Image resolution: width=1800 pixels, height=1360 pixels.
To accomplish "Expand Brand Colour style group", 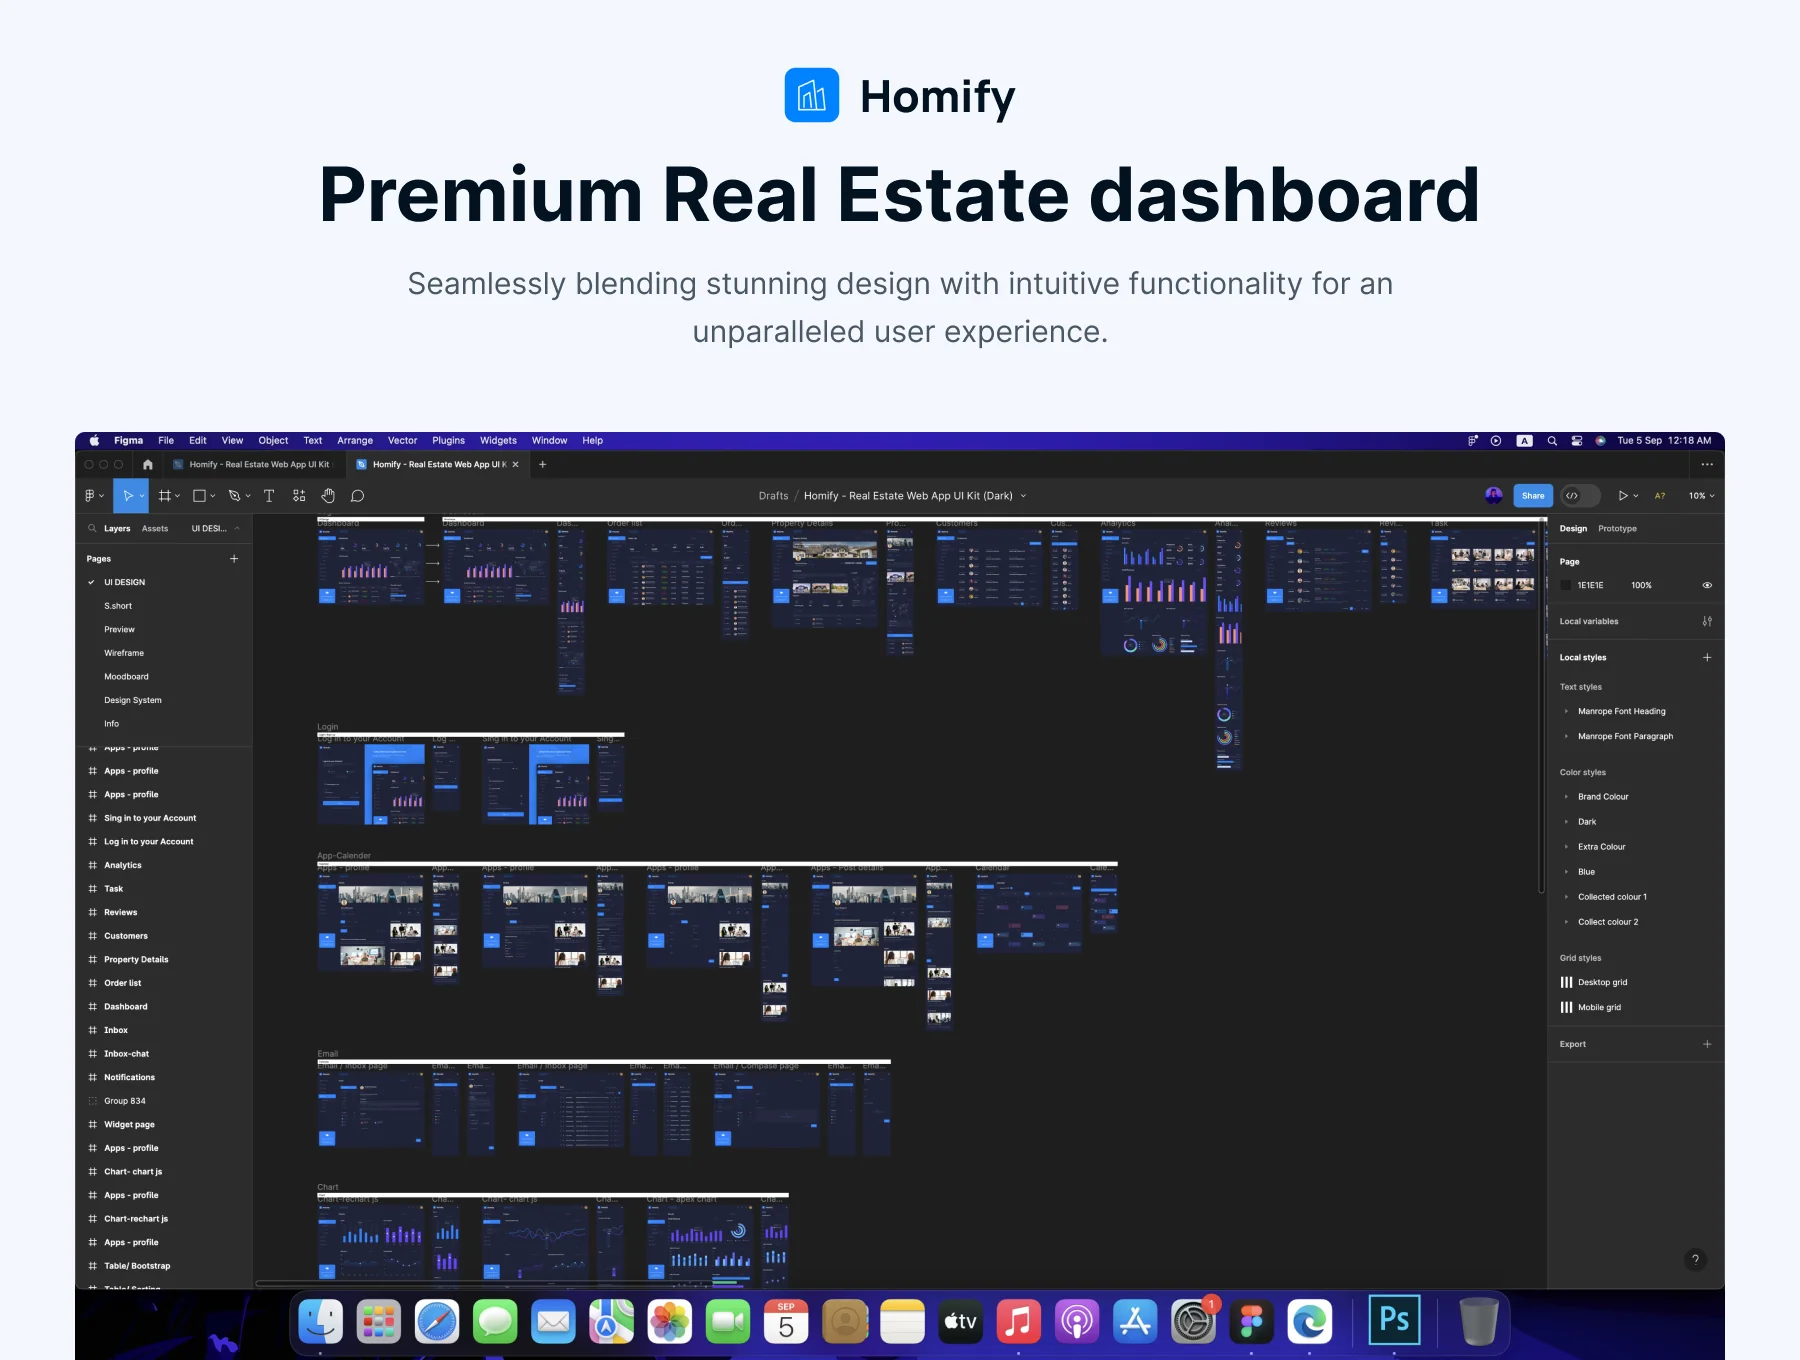I will [x=1566, y=797].
